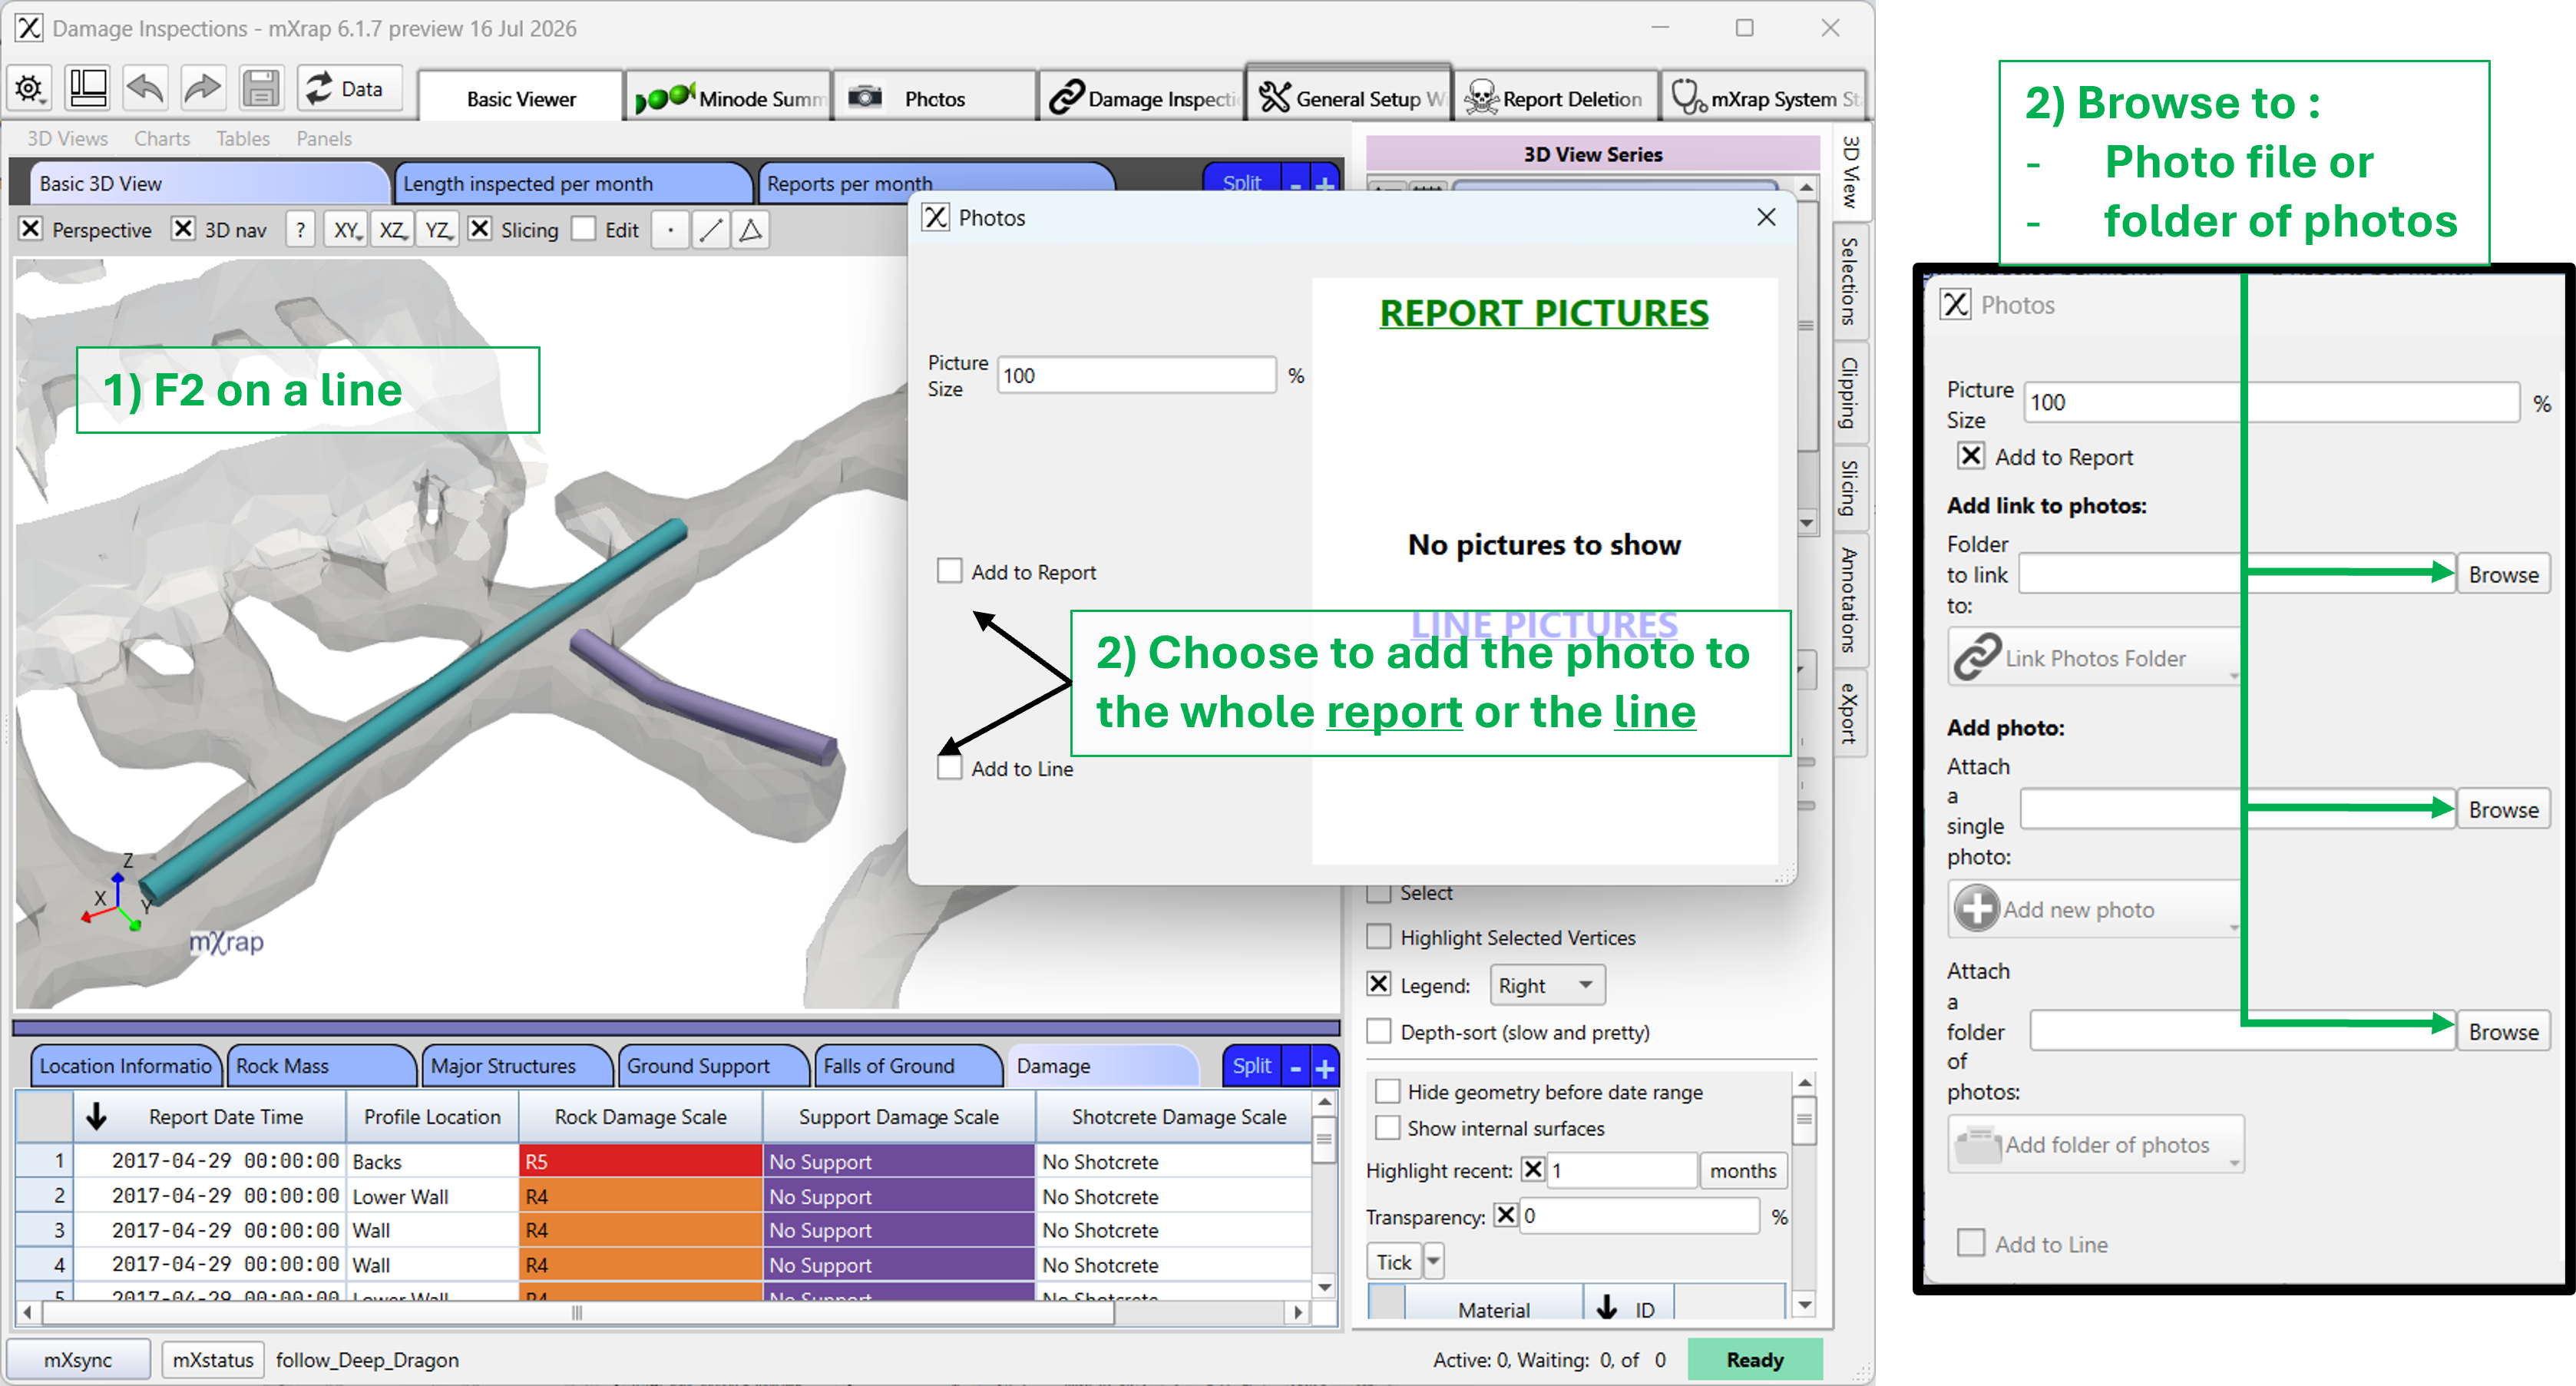
Task: Click the plus button next to upper Split
Action: [x=1325, y=184]
